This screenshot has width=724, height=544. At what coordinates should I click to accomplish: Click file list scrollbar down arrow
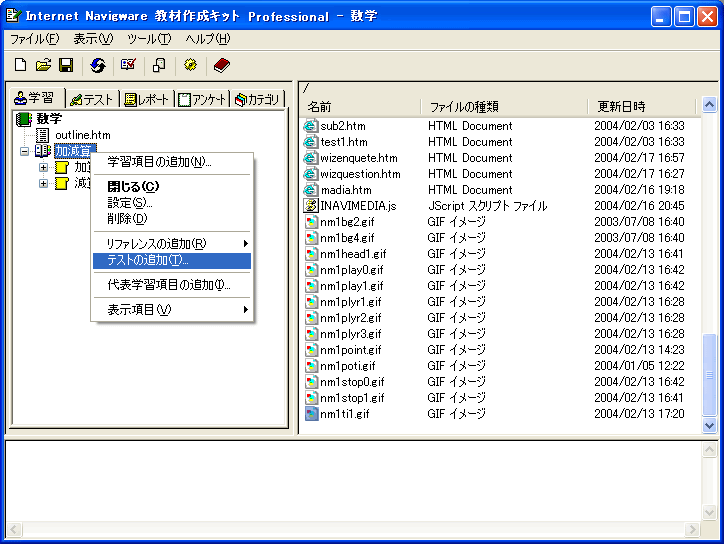click(x=709, y=425)
